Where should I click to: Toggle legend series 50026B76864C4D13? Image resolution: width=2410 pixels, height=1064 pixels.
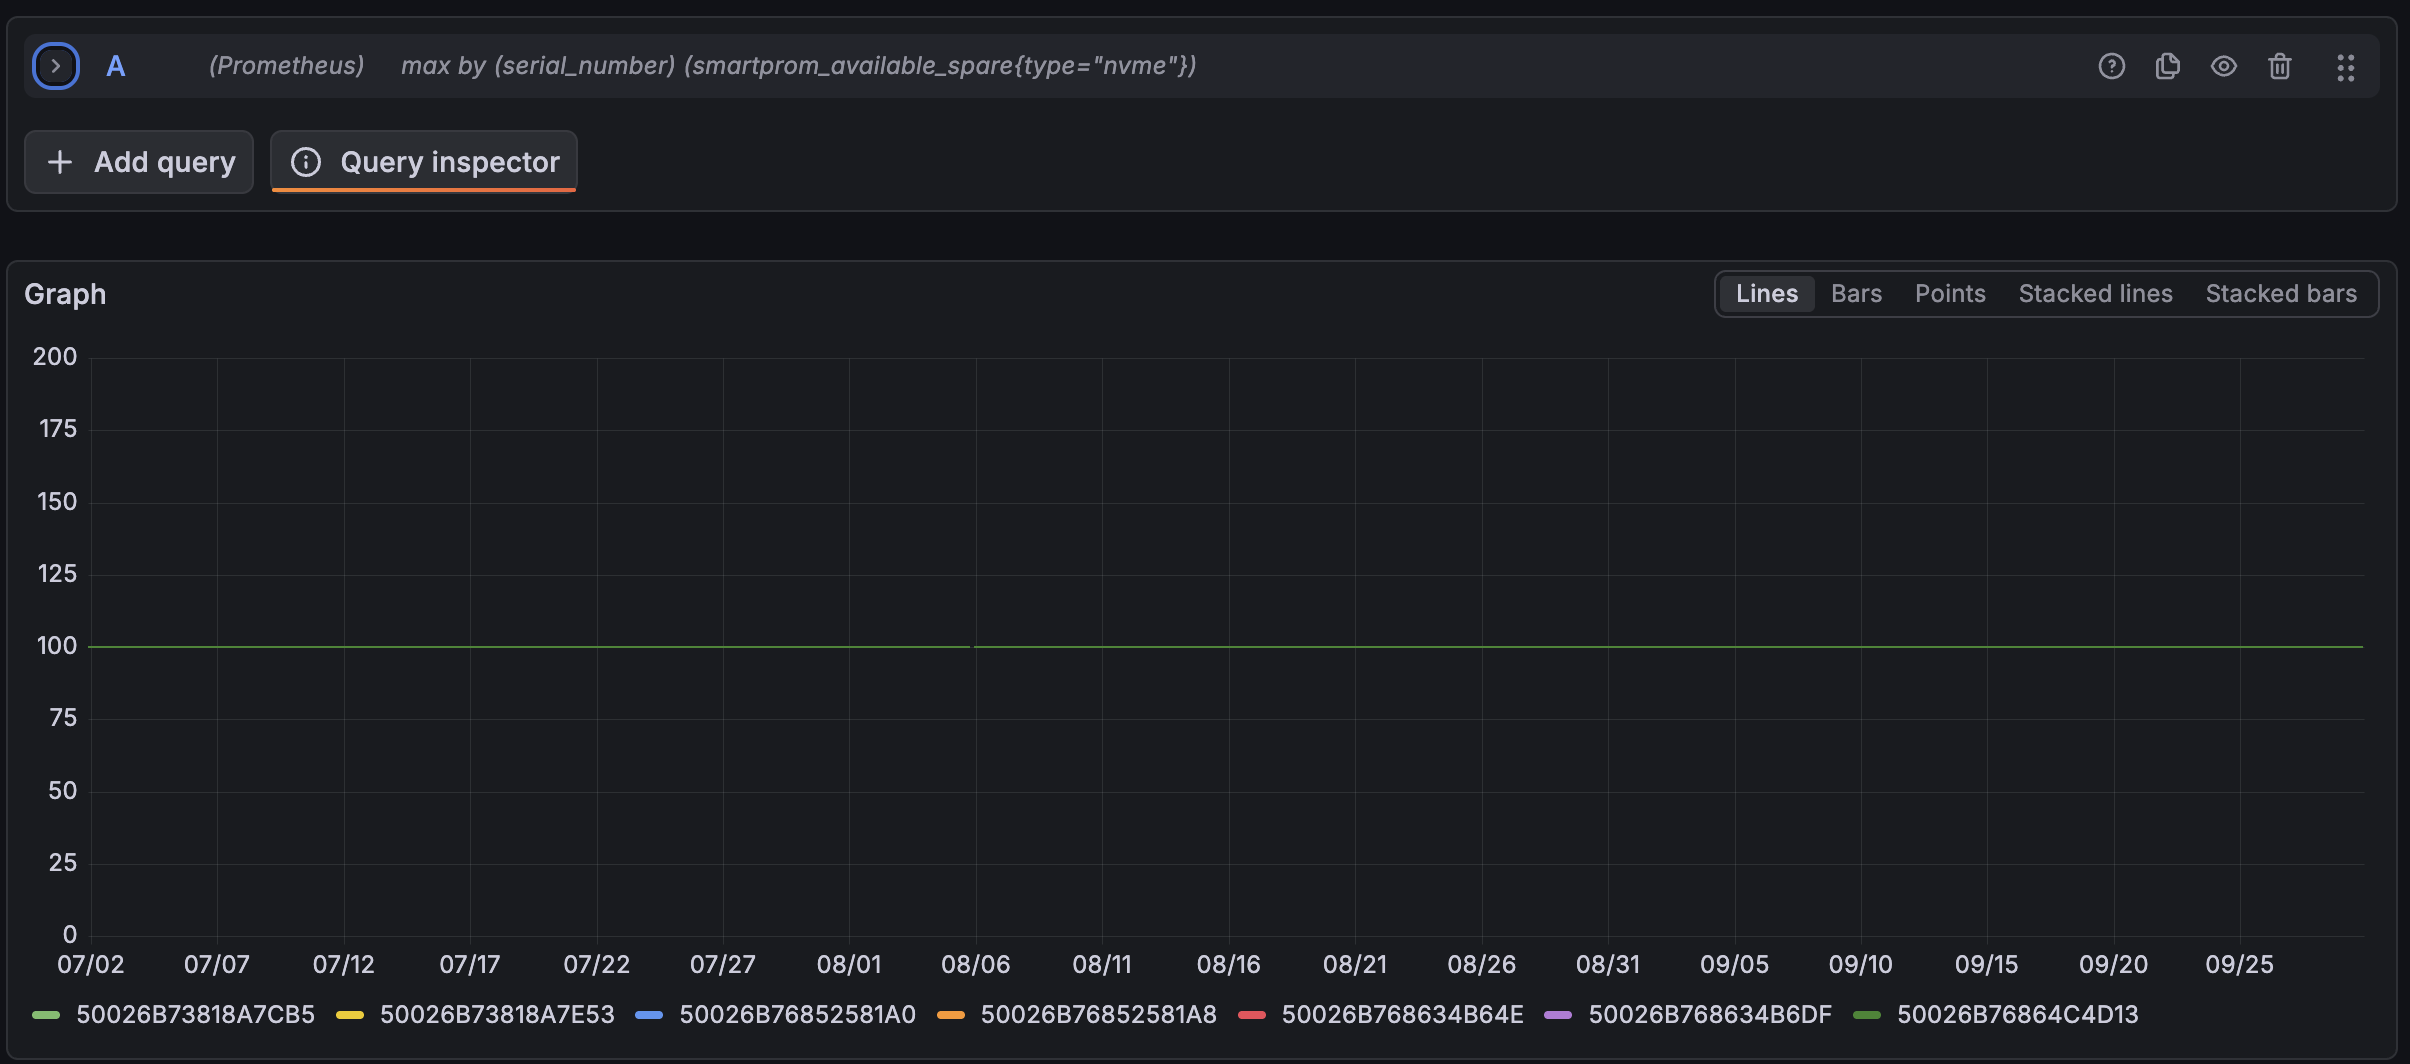pos(2017,1014)
